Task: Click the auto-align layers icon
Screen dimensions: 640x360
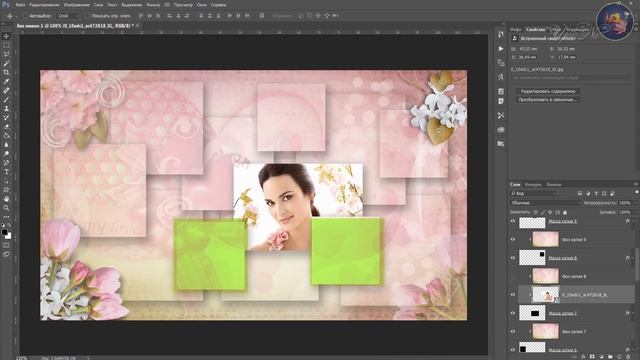Action: pos(262,16)
